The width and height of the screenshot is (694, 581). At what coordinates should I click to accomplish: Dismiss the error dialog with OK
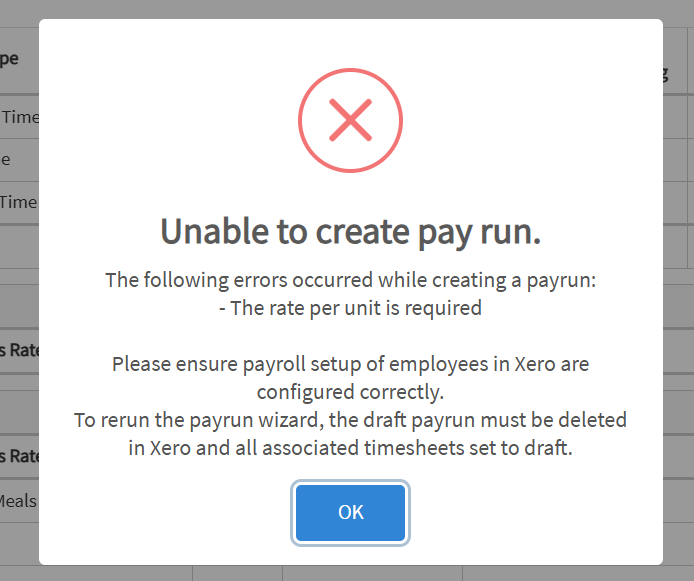tap(350, 512)
